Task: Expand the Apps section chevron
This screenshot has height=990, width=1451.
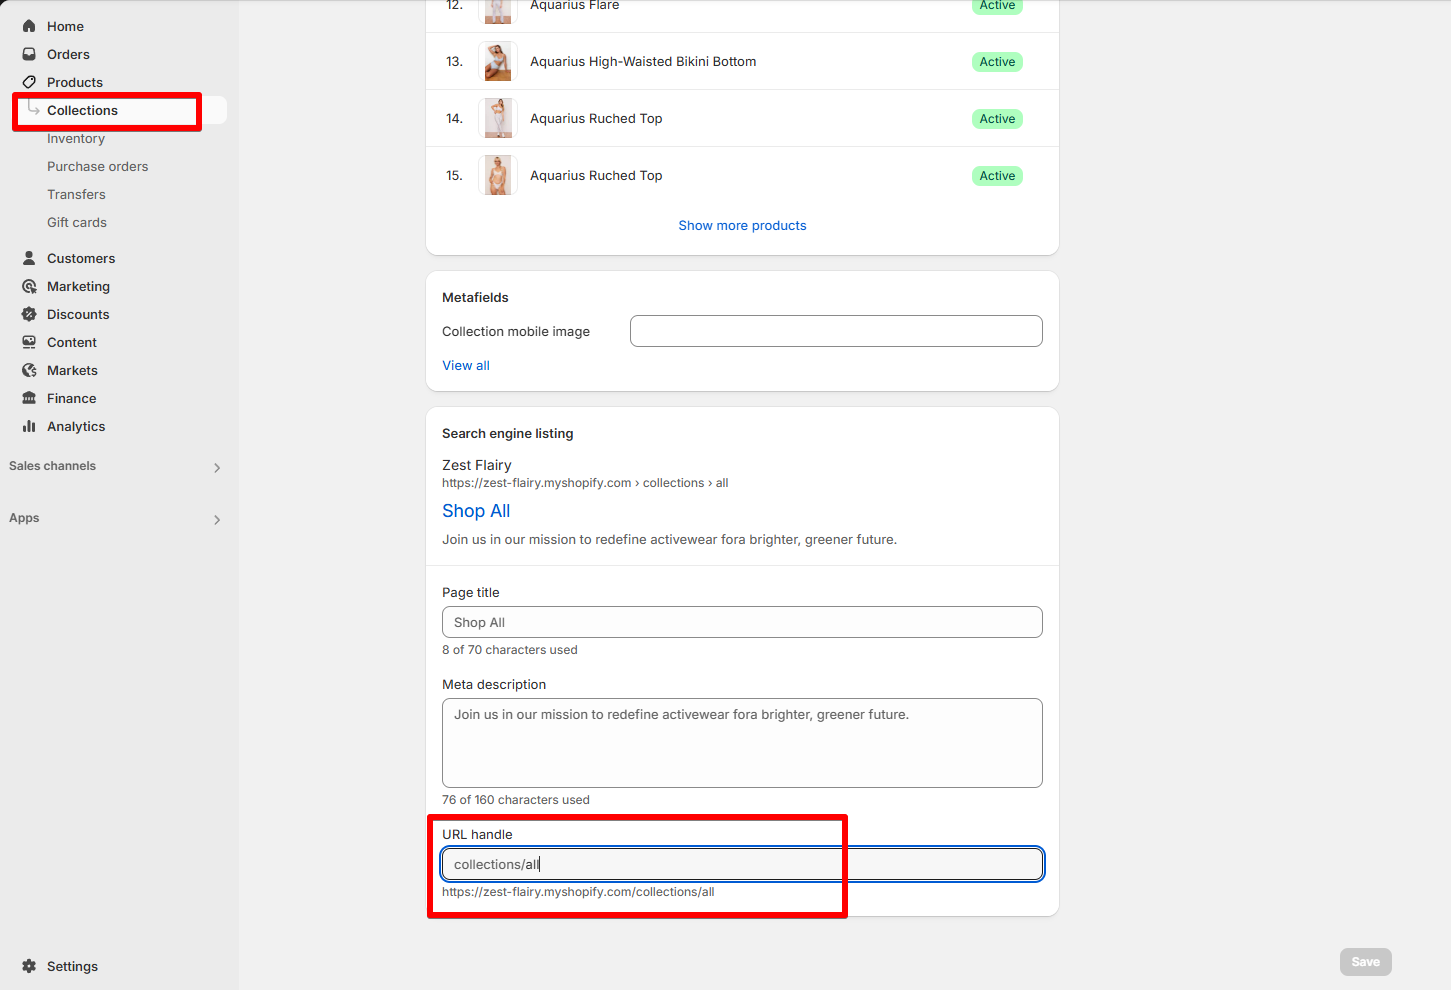Action: 217,519
